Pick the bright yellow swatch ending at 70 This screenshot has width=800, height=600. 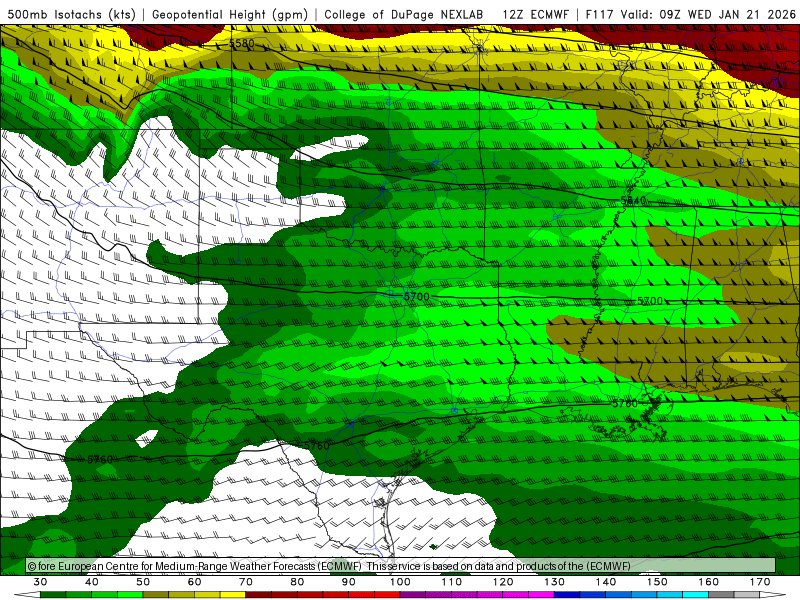(x=233, y=595)
